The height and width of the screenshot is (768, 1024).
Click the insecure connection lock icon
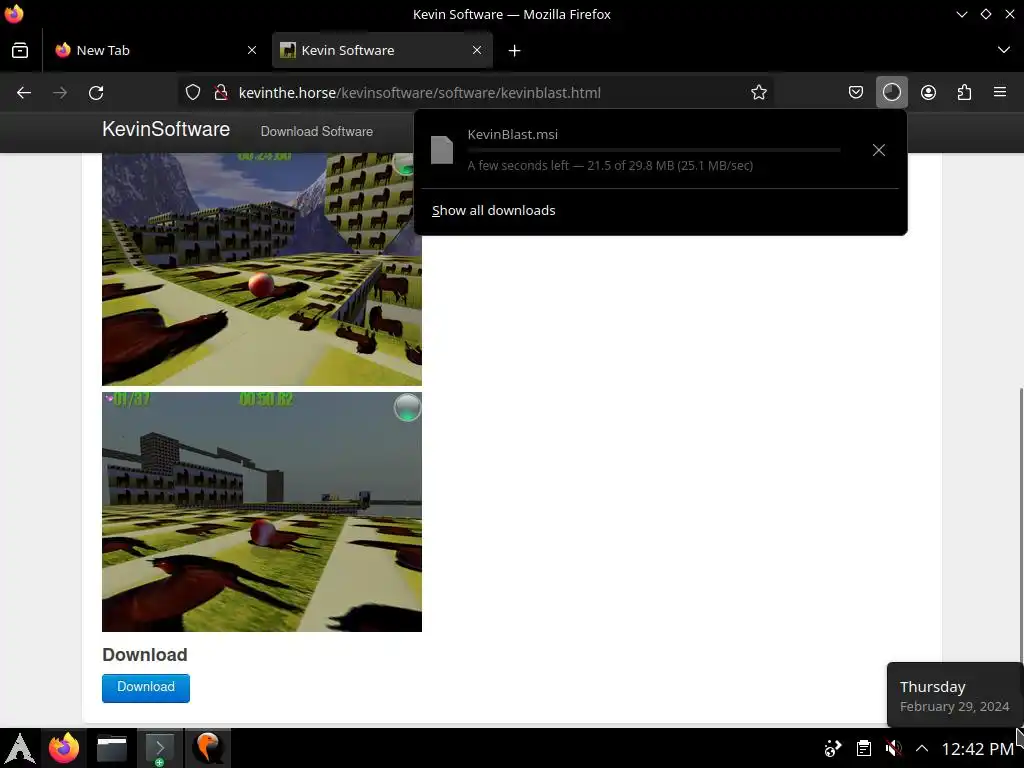pyautogui.click(x=221, y=93)
